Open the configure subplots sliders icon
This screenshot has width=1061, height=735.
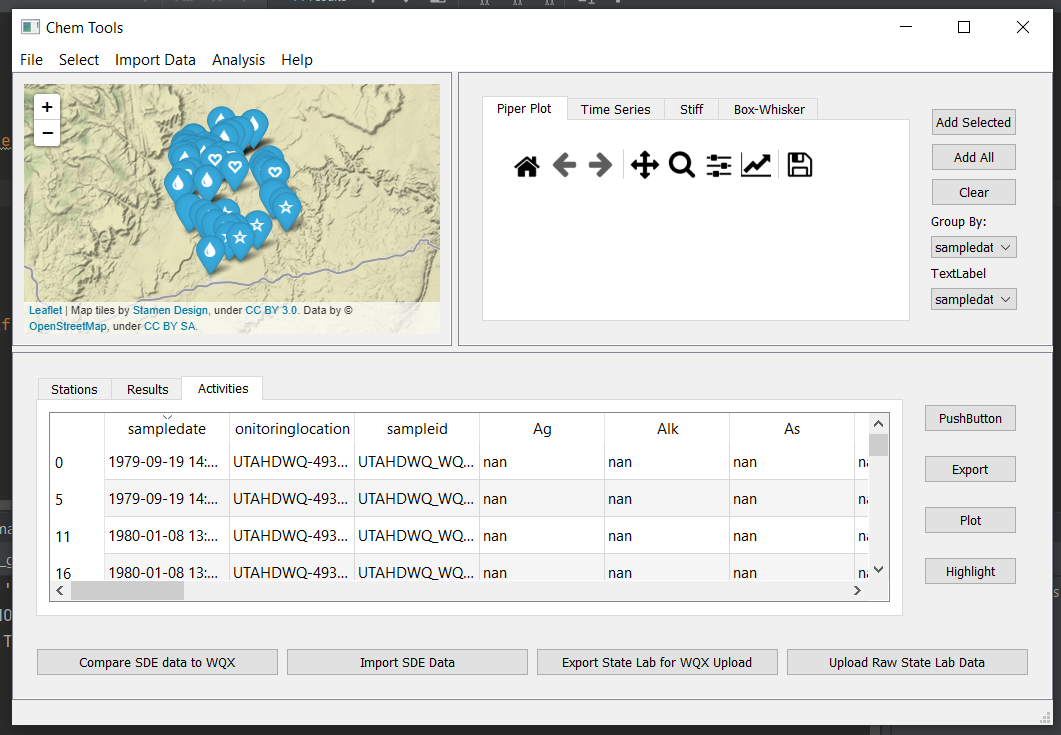coord(718,166)
